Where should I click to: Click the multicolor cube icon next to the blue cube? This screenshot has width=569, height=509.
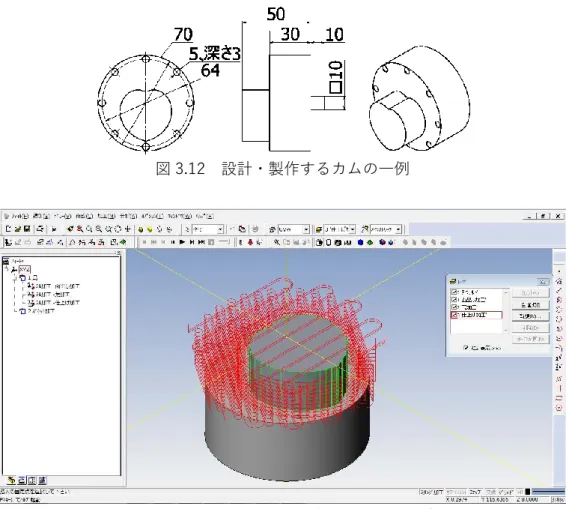(x=382, y=242)
